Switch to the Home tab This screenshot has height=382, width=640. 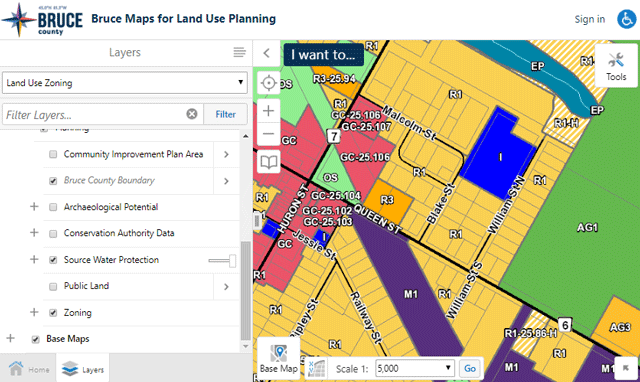point(29,369)
